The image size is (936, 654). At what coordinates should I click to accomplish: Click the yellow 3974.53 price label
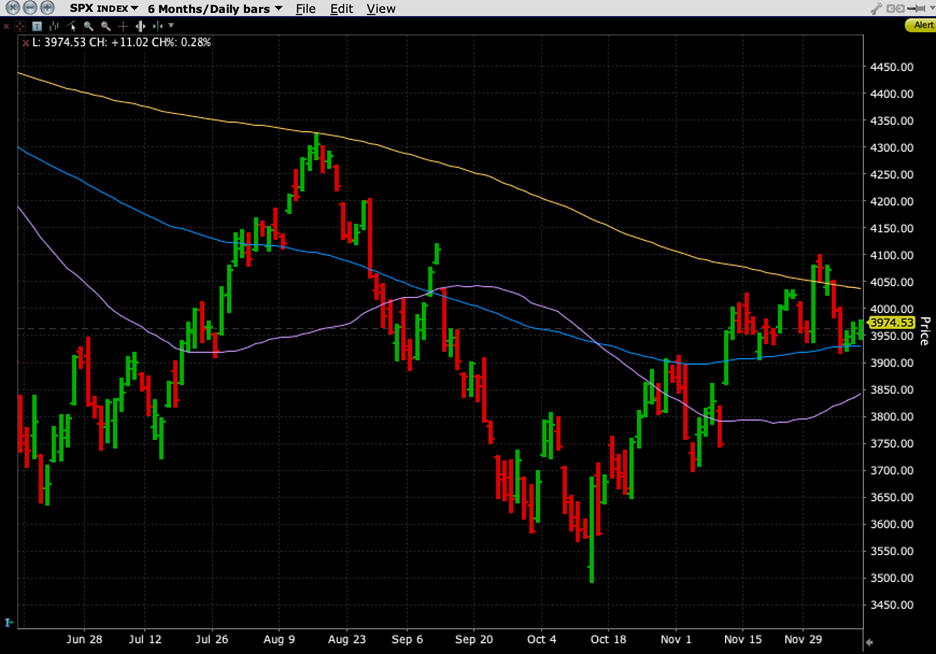pos(891,323)
